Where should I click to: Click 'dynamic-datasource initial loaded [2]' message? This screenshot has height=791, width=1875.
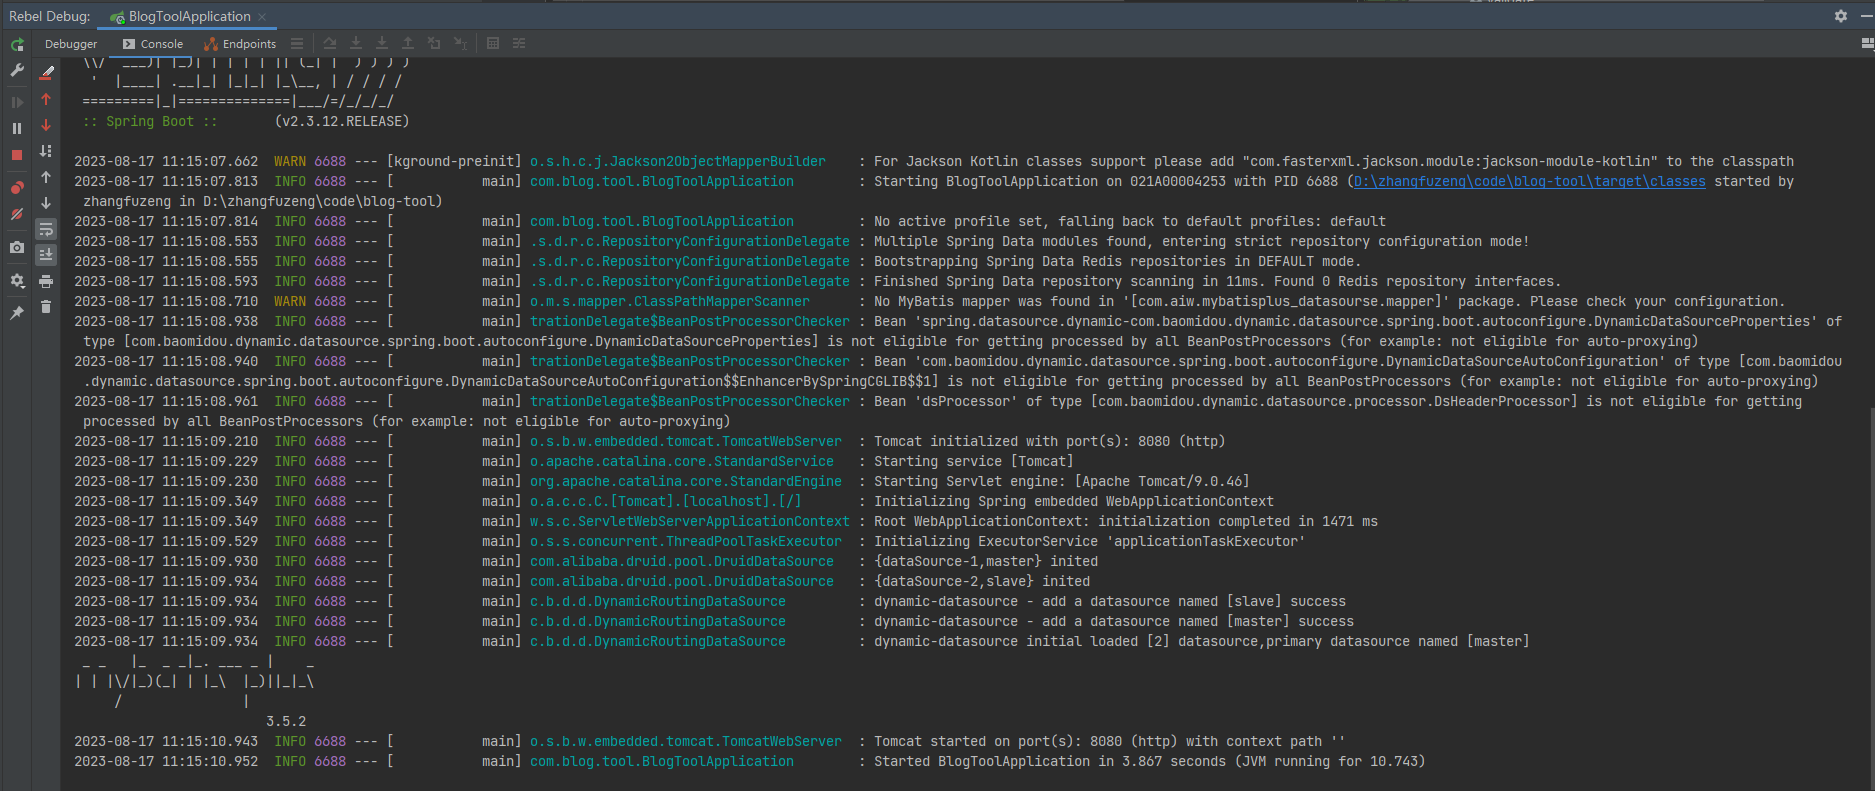[x=1201, y=641]
